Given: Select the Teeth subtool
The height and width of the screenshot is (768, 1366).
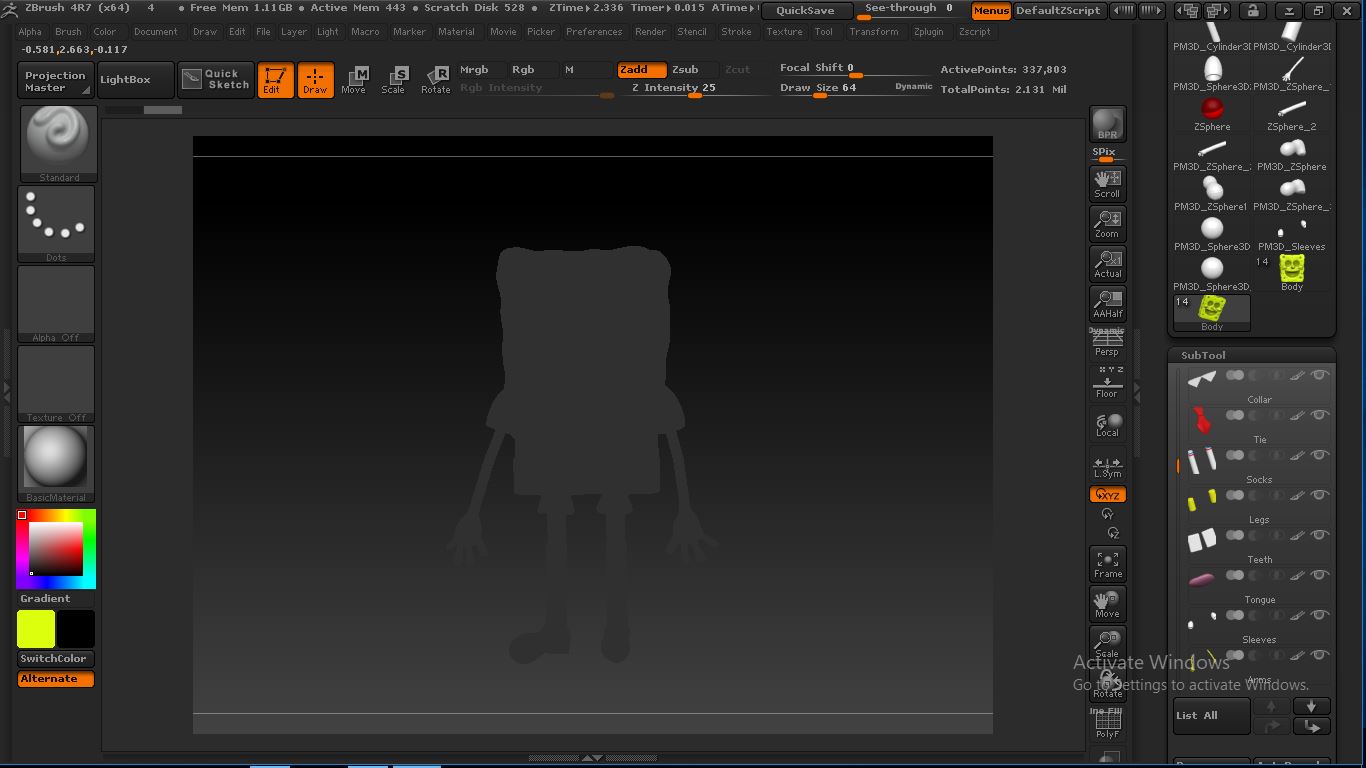Looking at the screenshot, I should [1259, 544].
